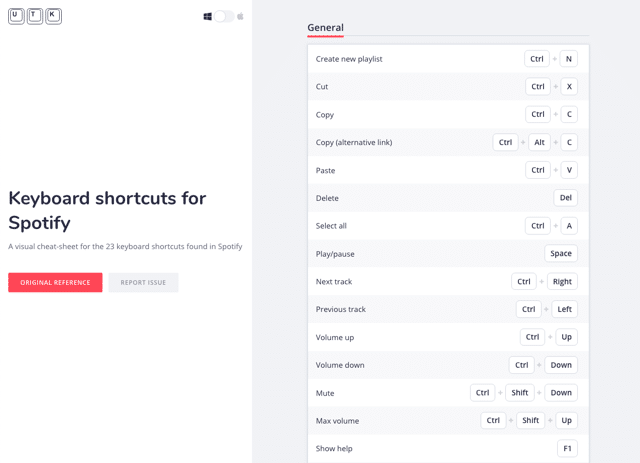Click the Windows logo icon
This screenshot has width=640, height=463.
208,16
